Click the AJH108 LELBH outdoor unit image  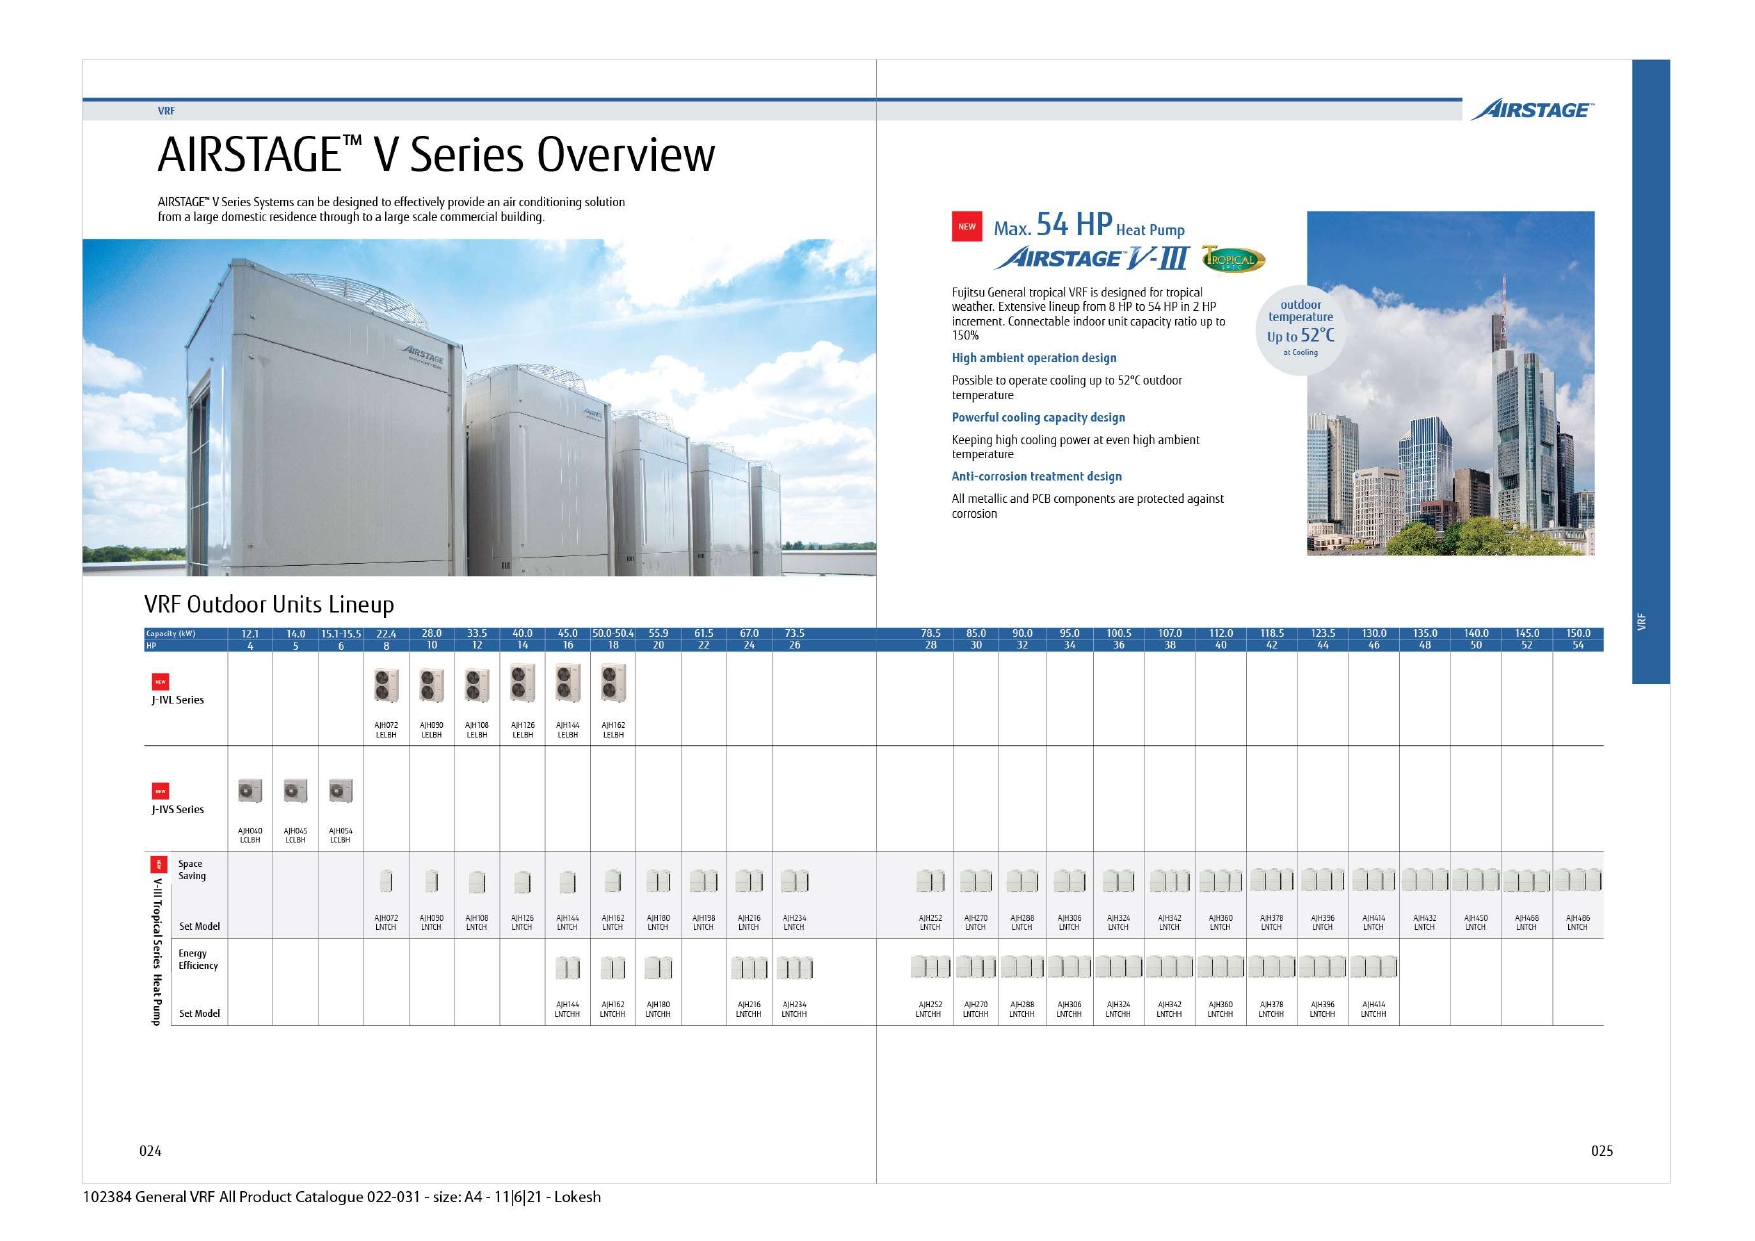pyautogui.click(x=477, y=686)
